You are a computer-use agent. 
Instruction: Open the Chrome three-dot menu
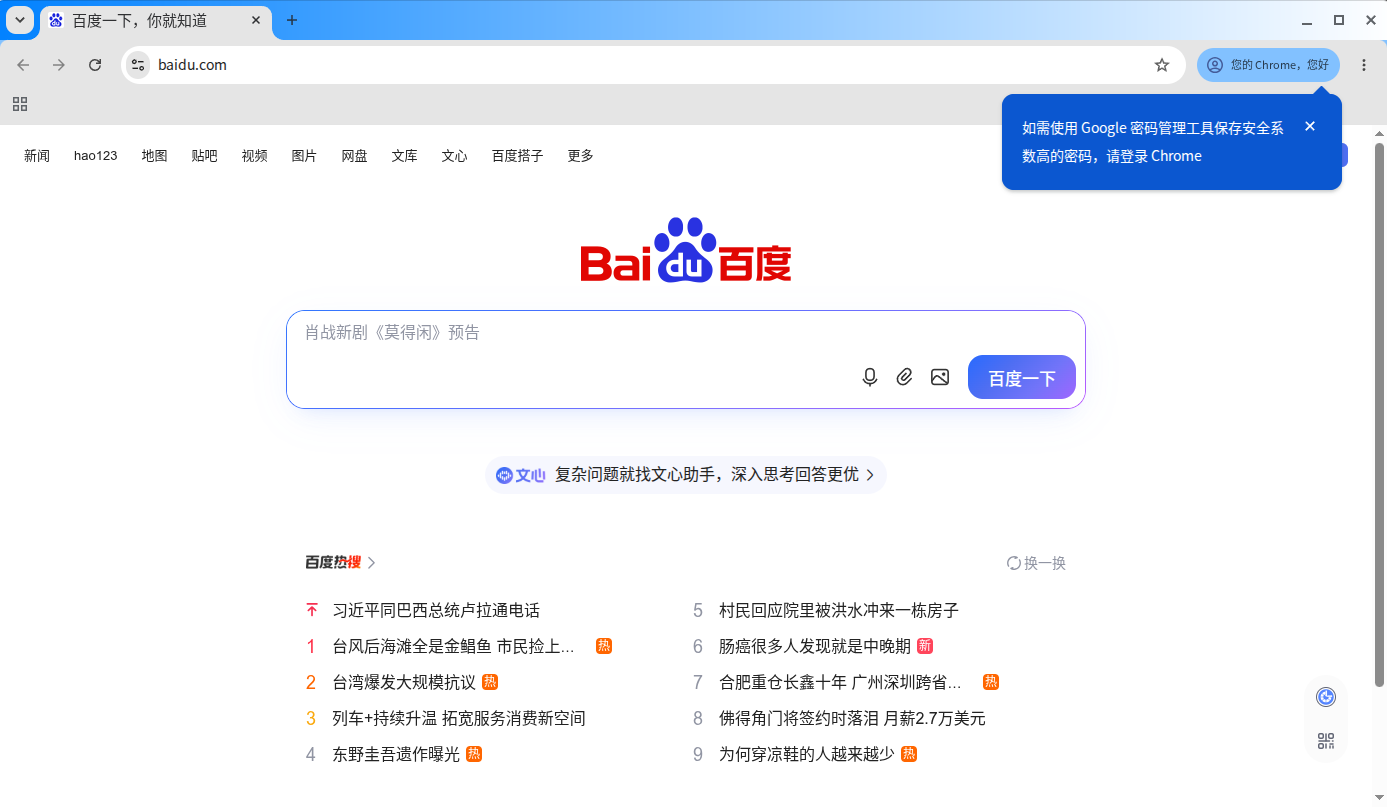point(1364,65)
